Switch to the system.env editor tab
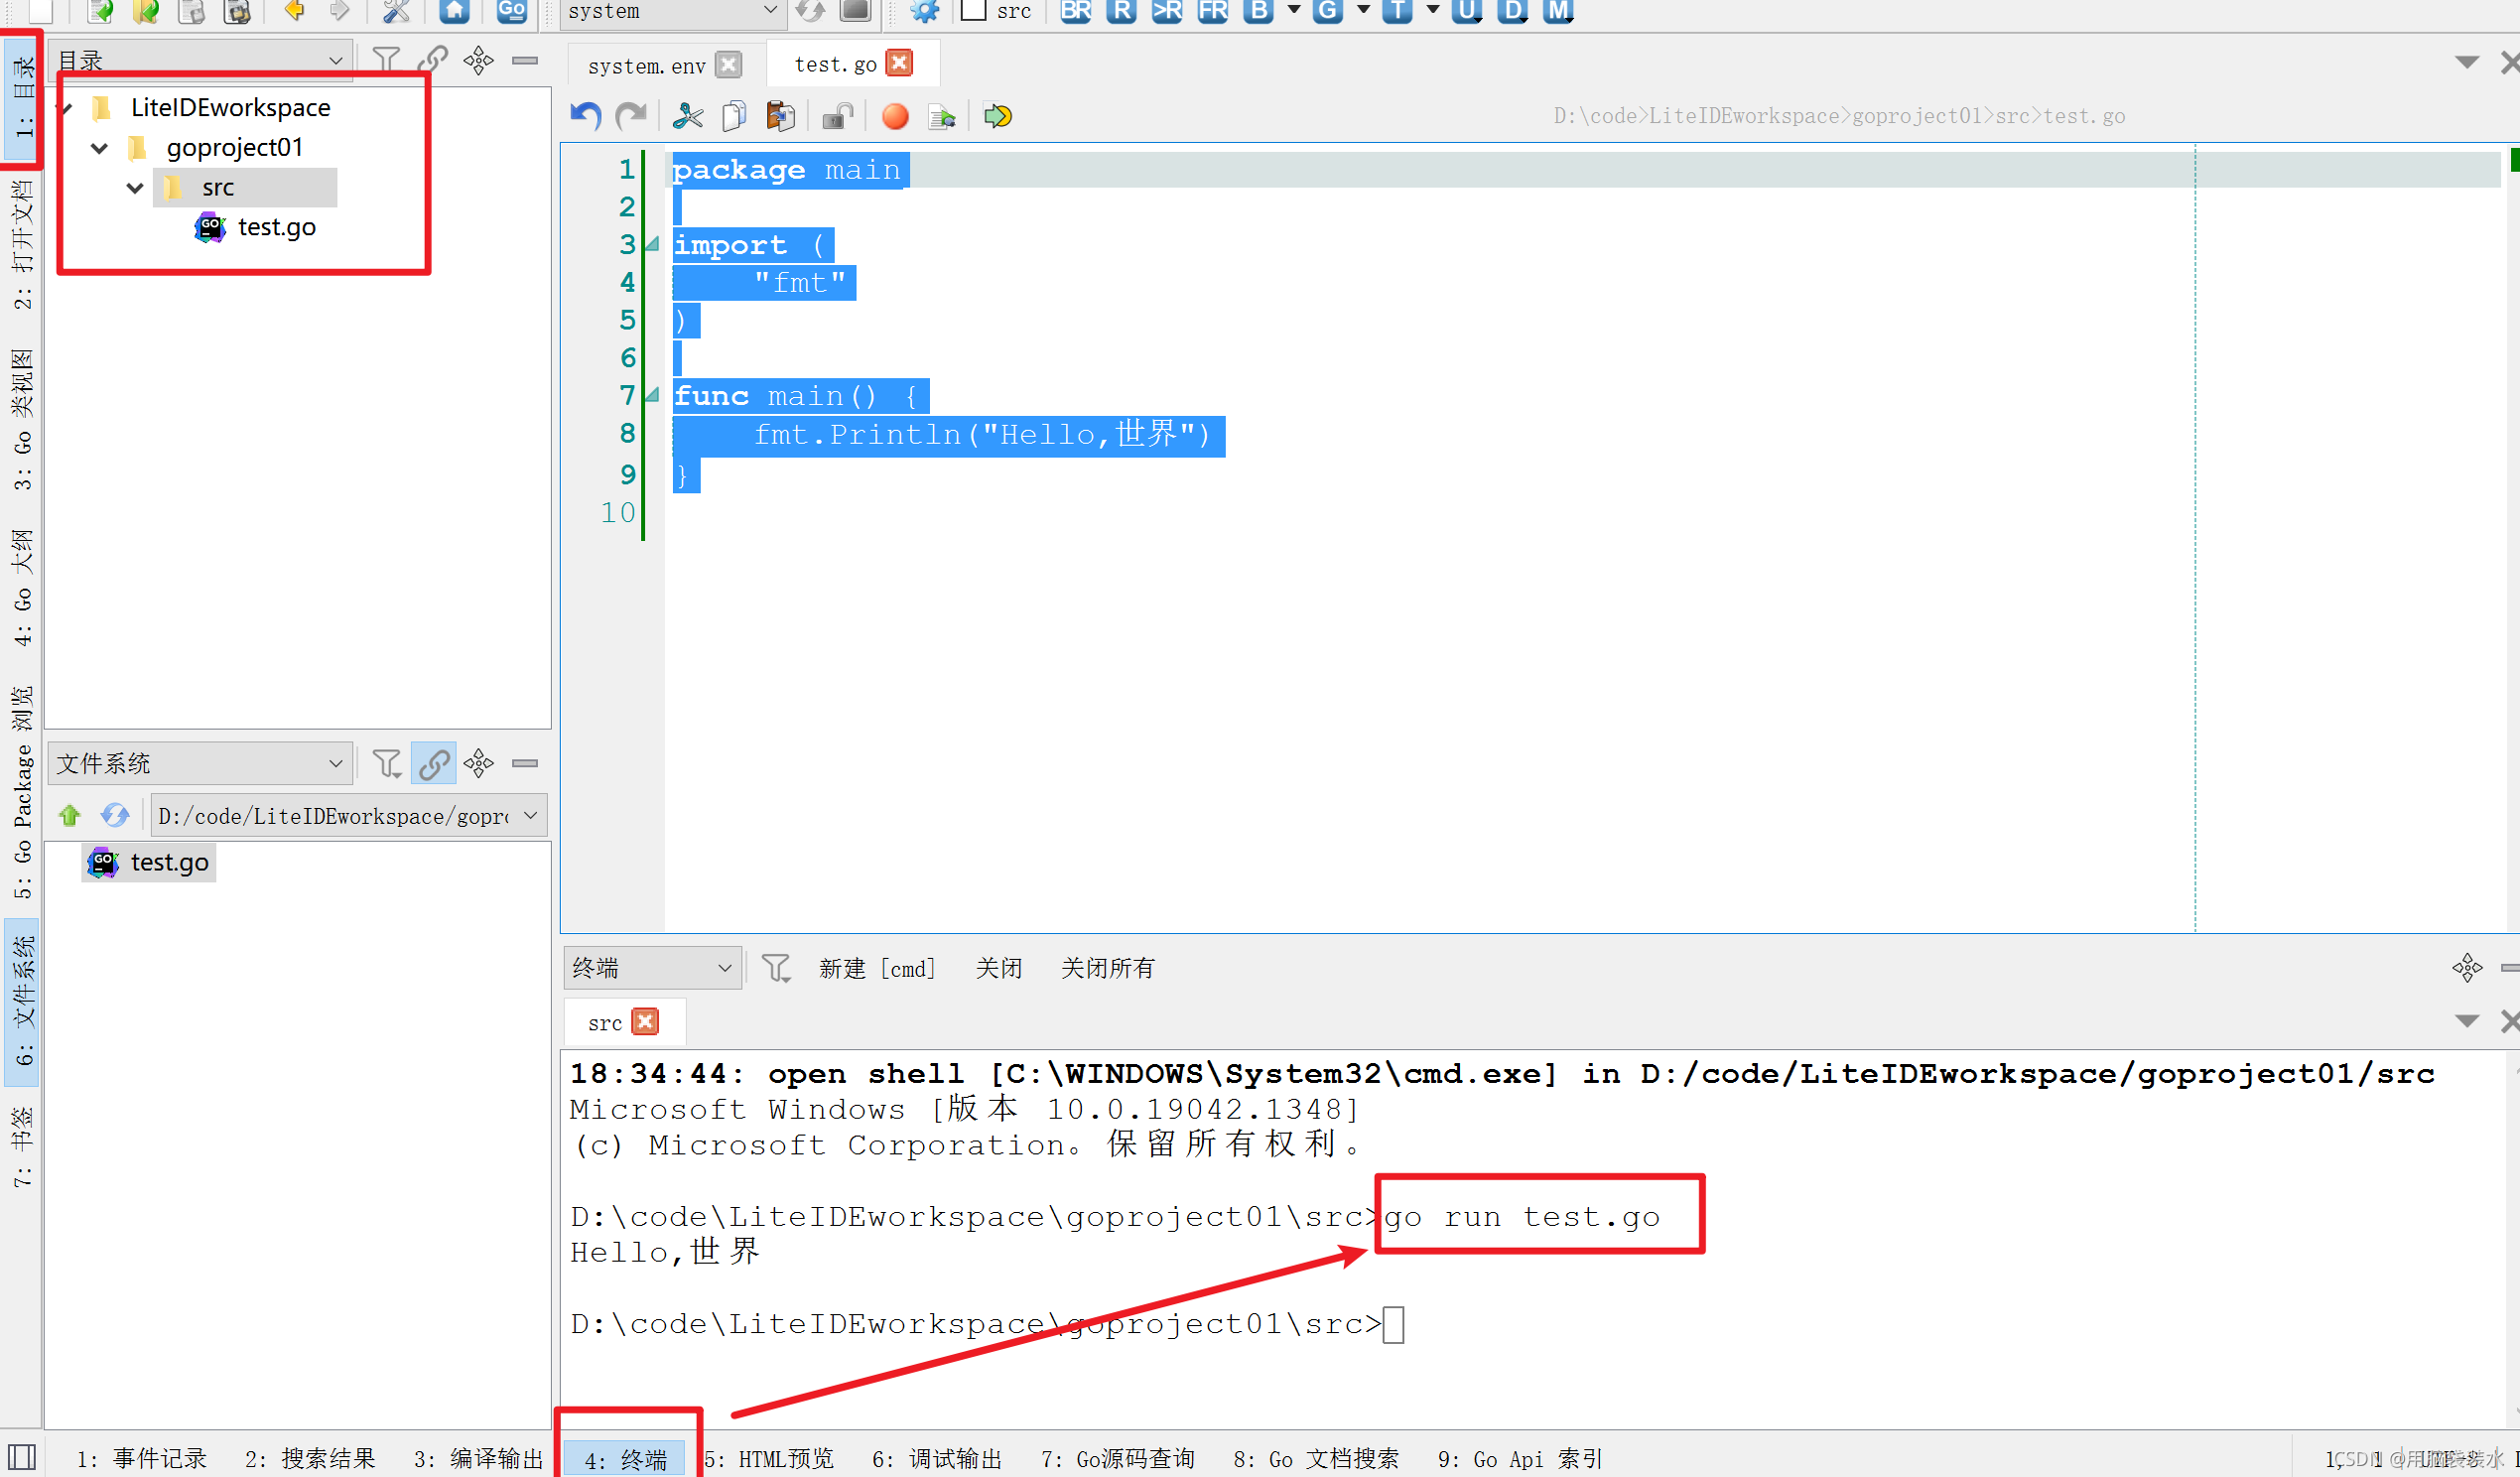Screen dimensions: 2520x1477 [x=646, y=65]
